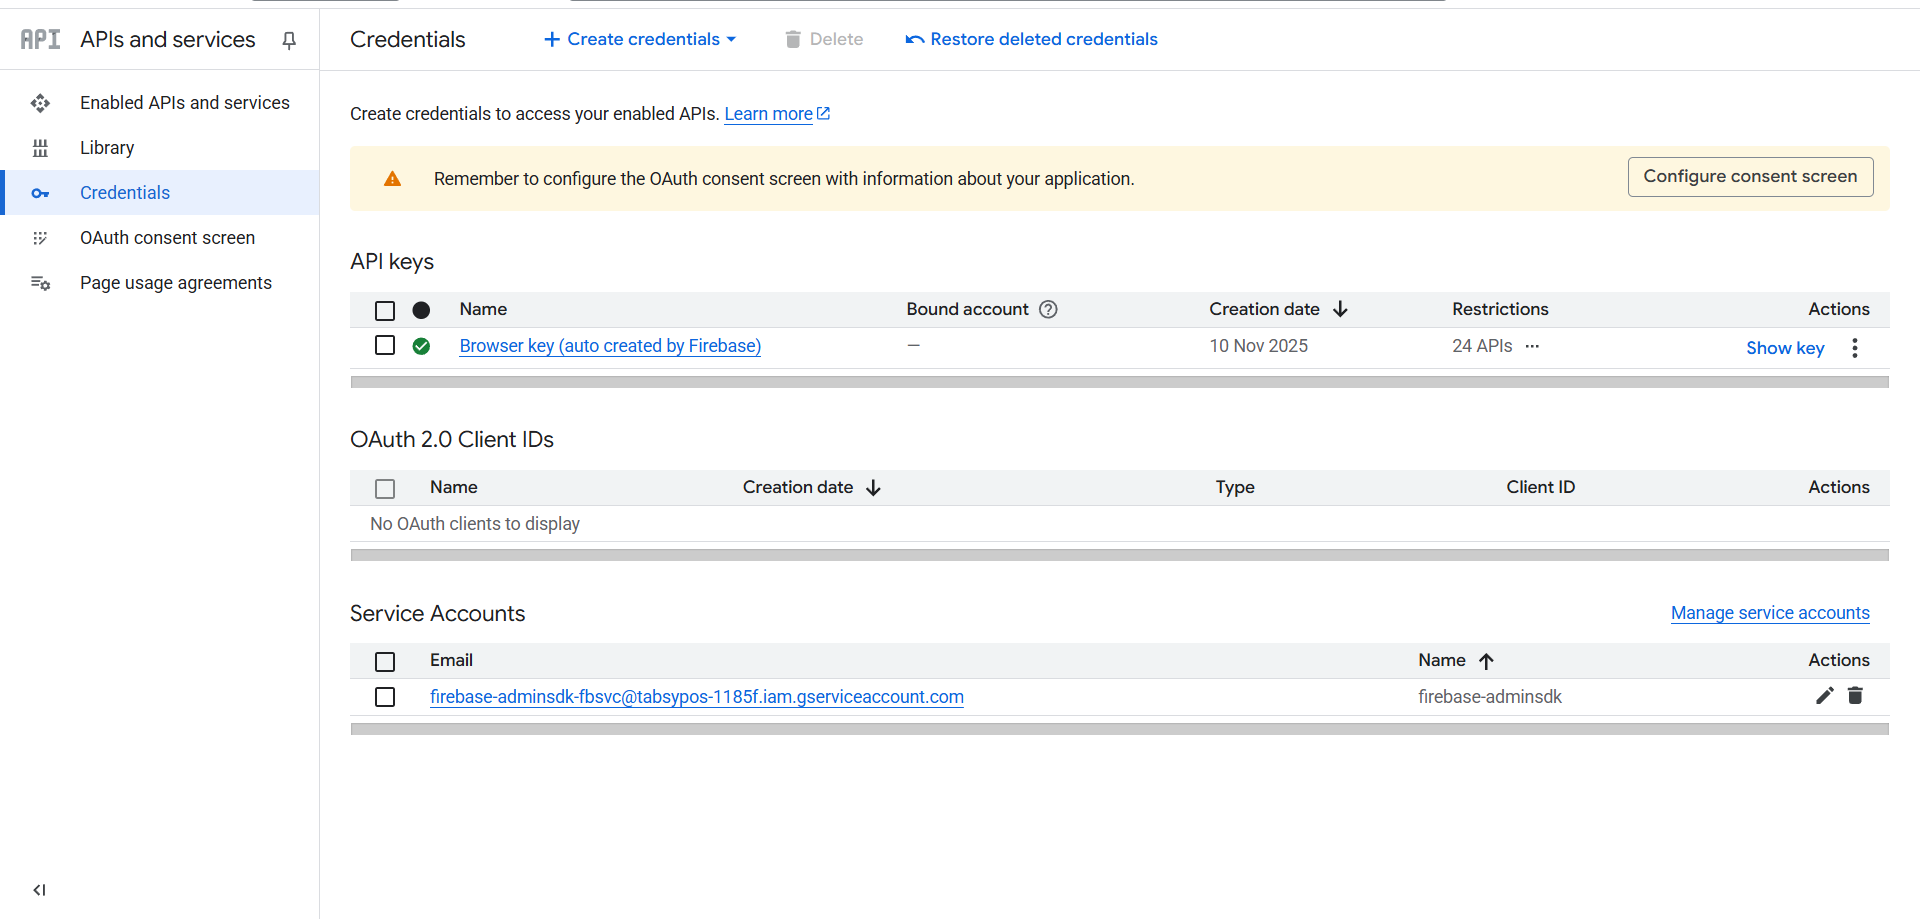Click Enabled APIs and services icon
Viewport: 1920px width, 919px height.
click(40, 103)
